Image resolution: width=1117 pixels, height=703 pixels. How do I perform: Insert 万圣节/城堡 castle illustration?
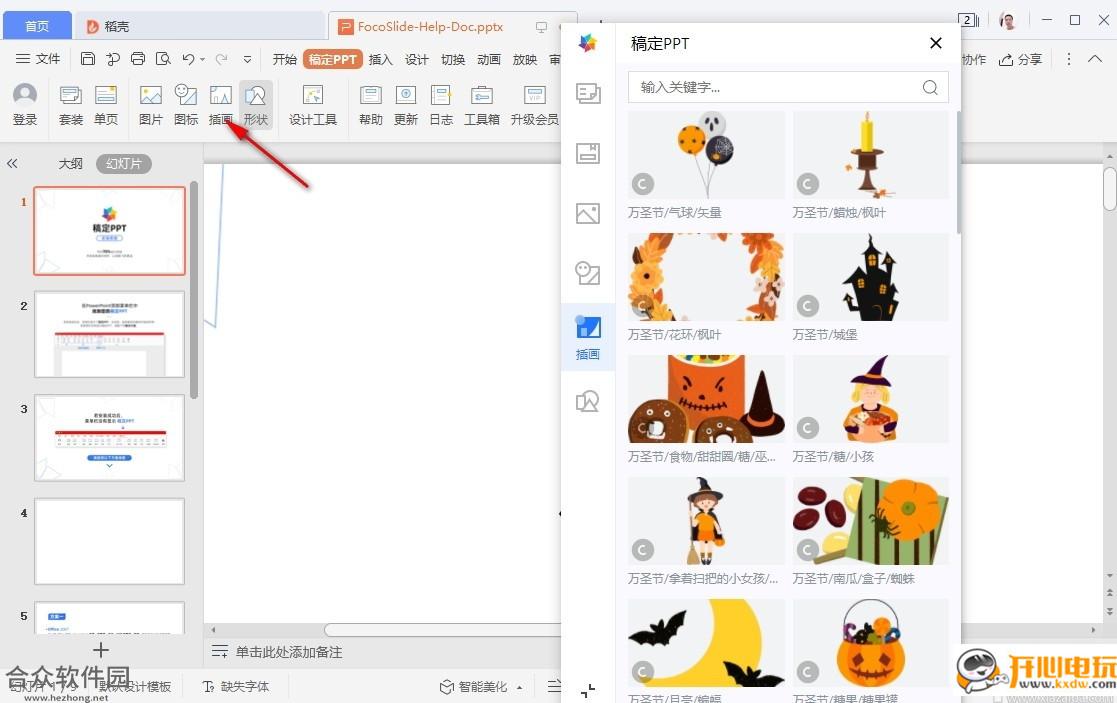tap(871, 277)
